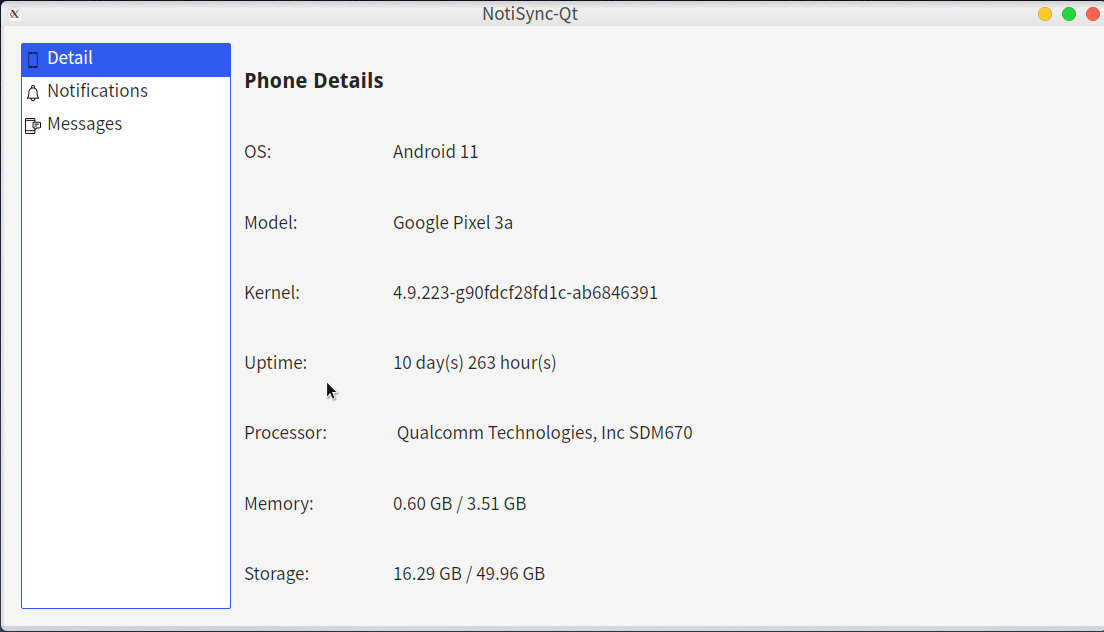Click the message icon beside Messages
This screenshot has width=1104, height=632.
33,125
